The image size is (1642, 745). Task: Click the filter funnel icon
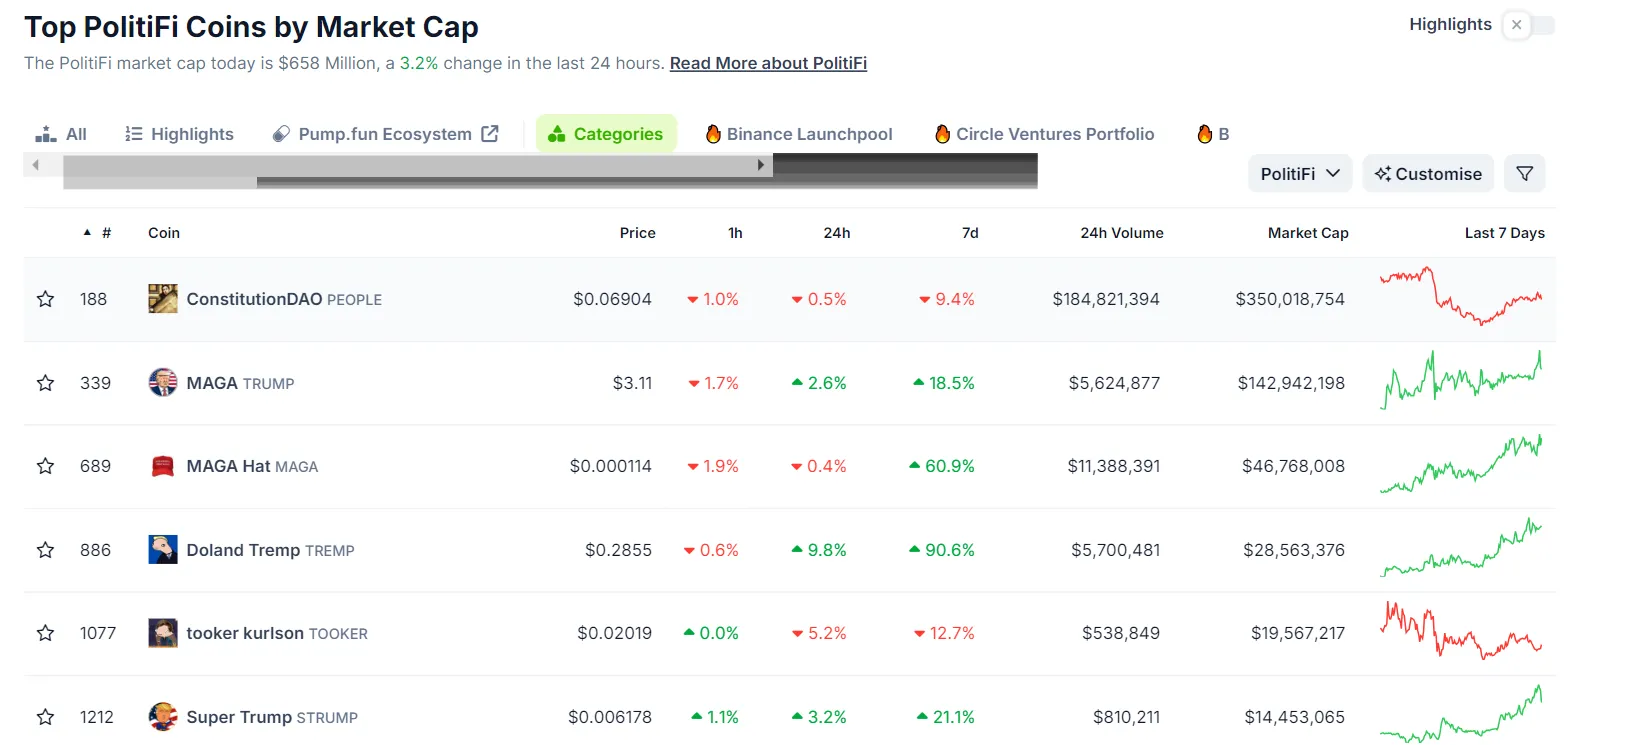pos(1524,174)
